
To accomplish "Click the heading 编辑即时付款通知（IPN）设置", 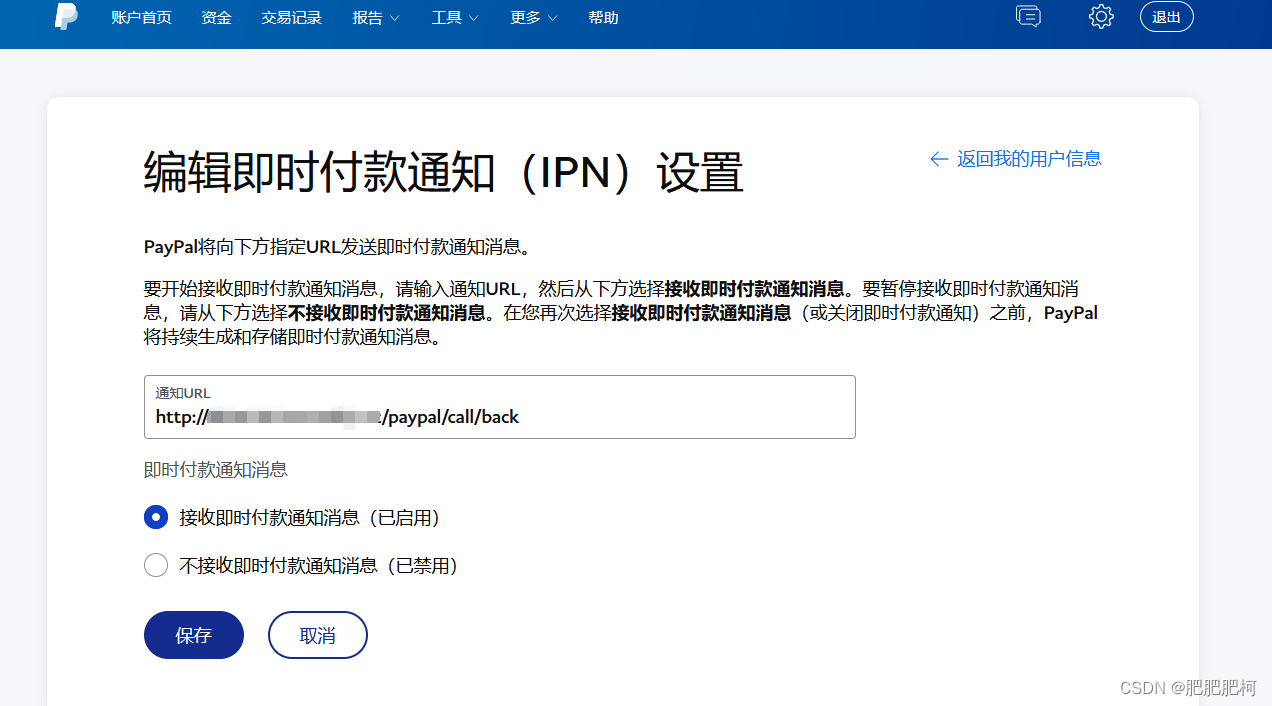I will (444, 173).
